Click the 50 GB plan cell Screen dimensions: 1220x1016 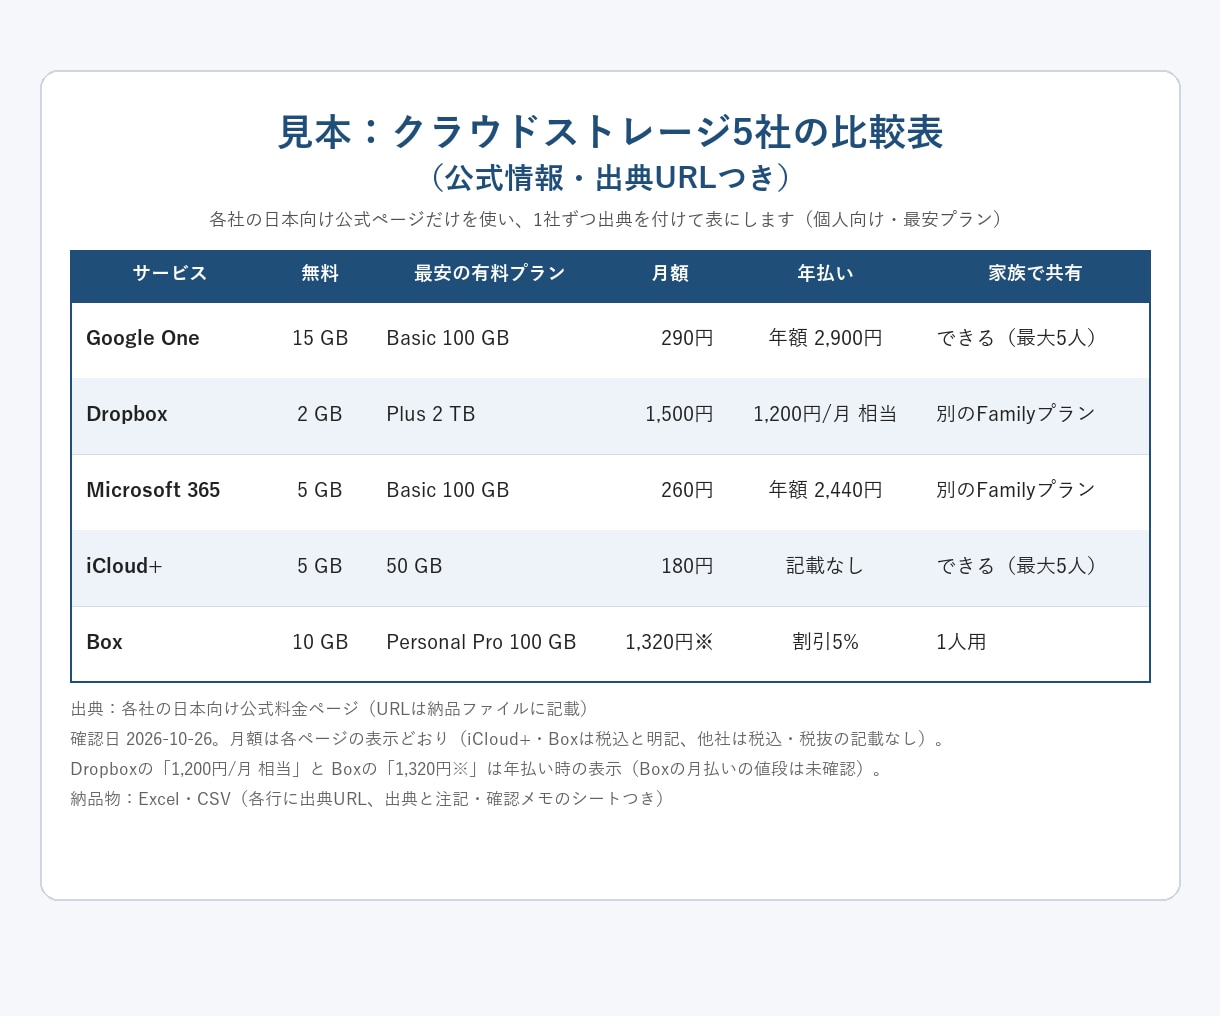(414, 566)
